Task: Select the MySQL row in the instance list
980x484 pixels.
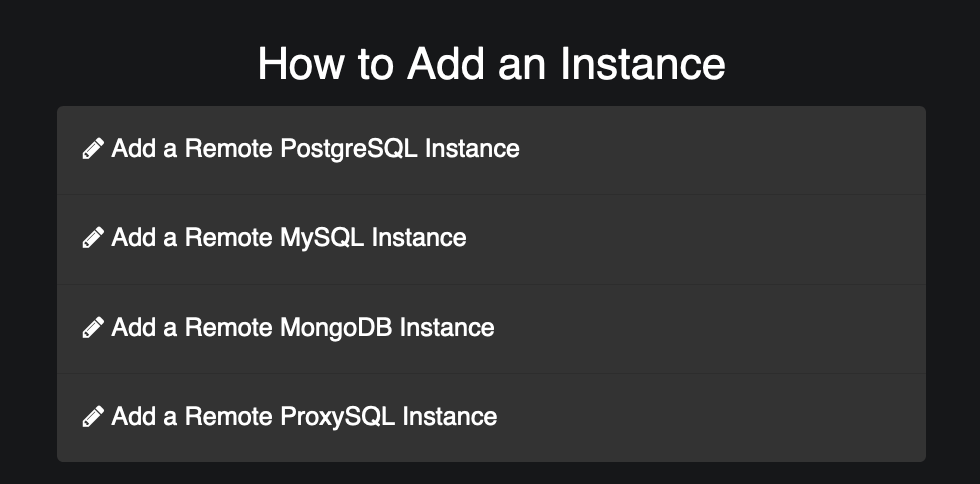Action: coord(491,239)
